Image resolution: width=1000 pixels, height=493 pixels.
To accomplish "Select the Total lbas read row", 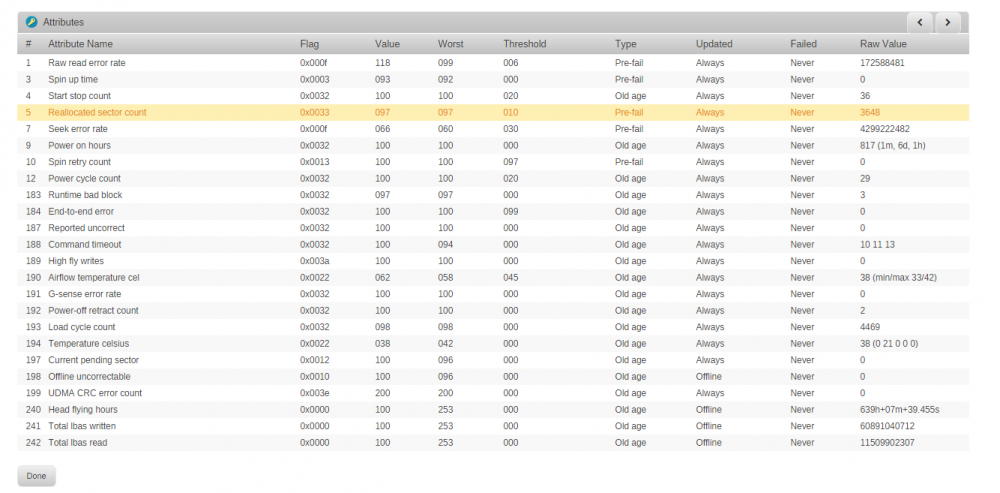I will click(493, 443).
